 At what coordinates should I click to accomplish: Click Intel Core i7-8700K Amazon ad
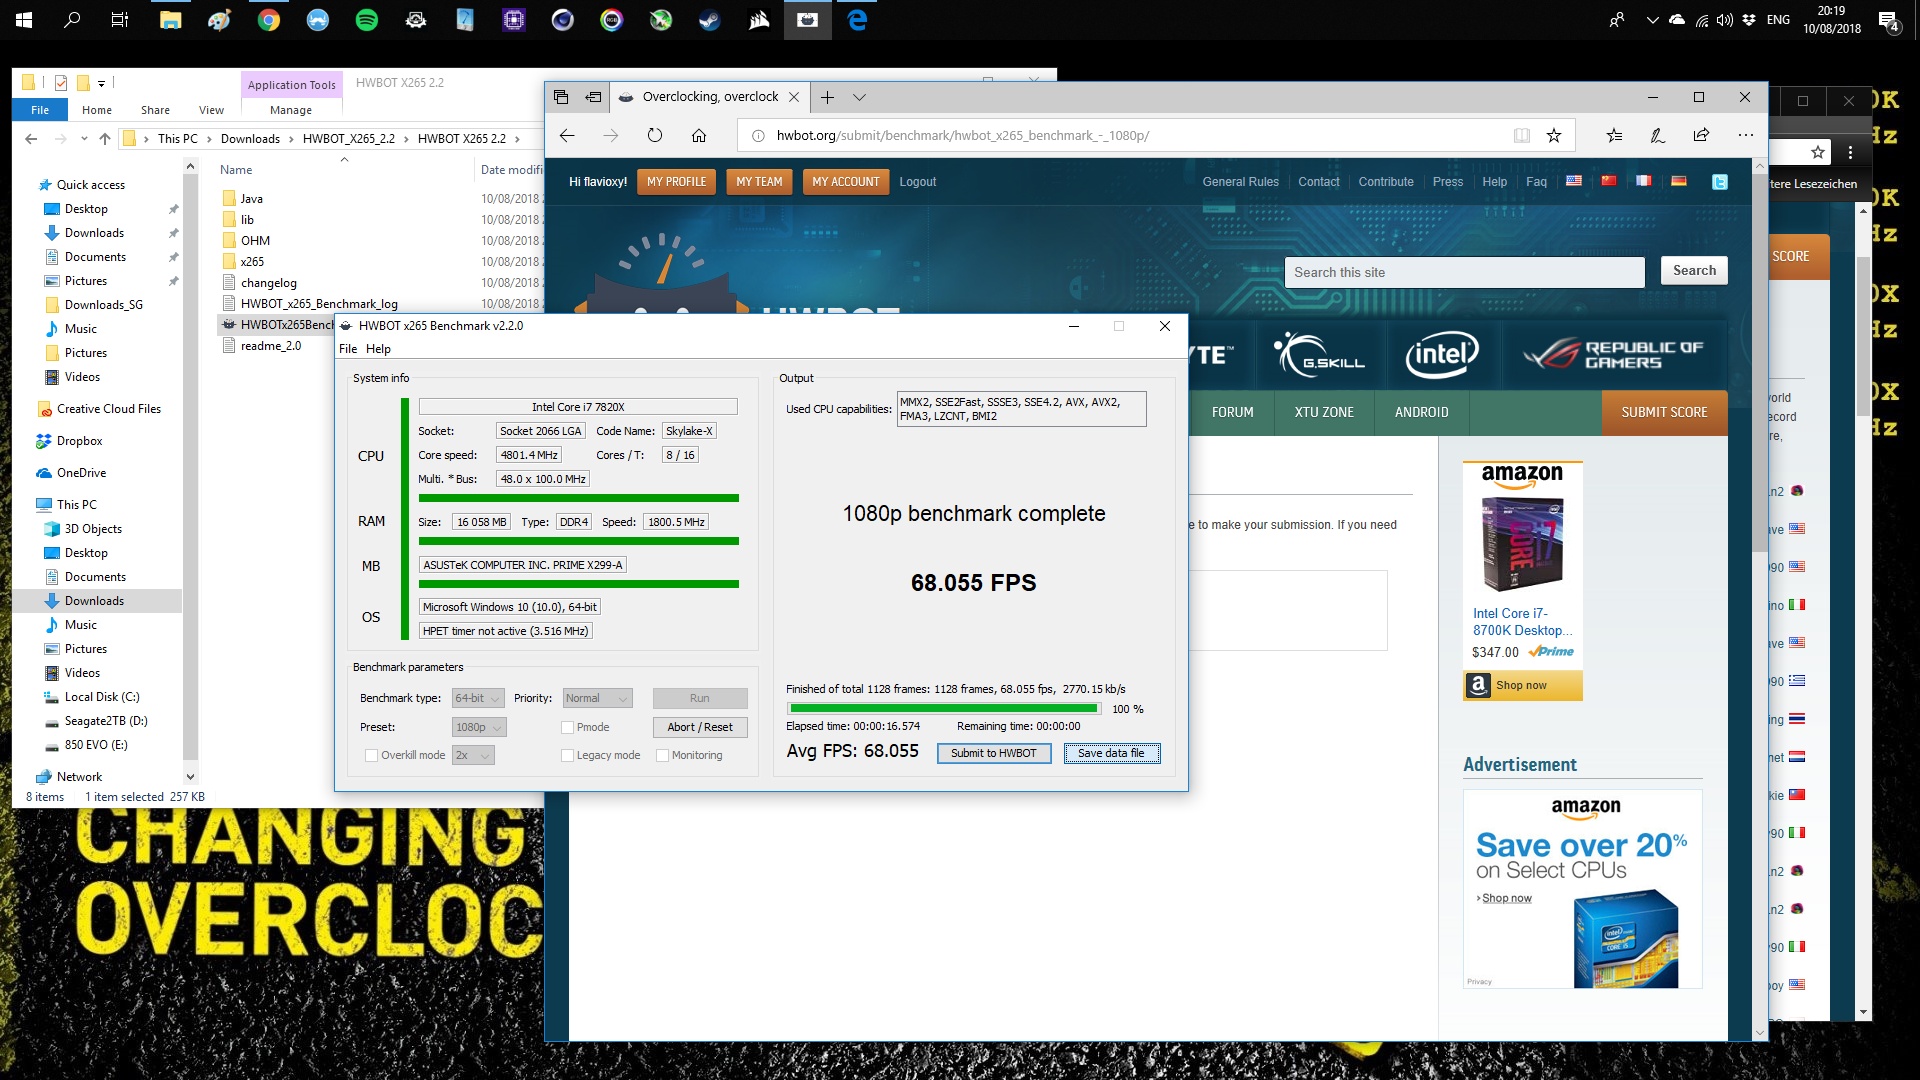point(1522,580)
